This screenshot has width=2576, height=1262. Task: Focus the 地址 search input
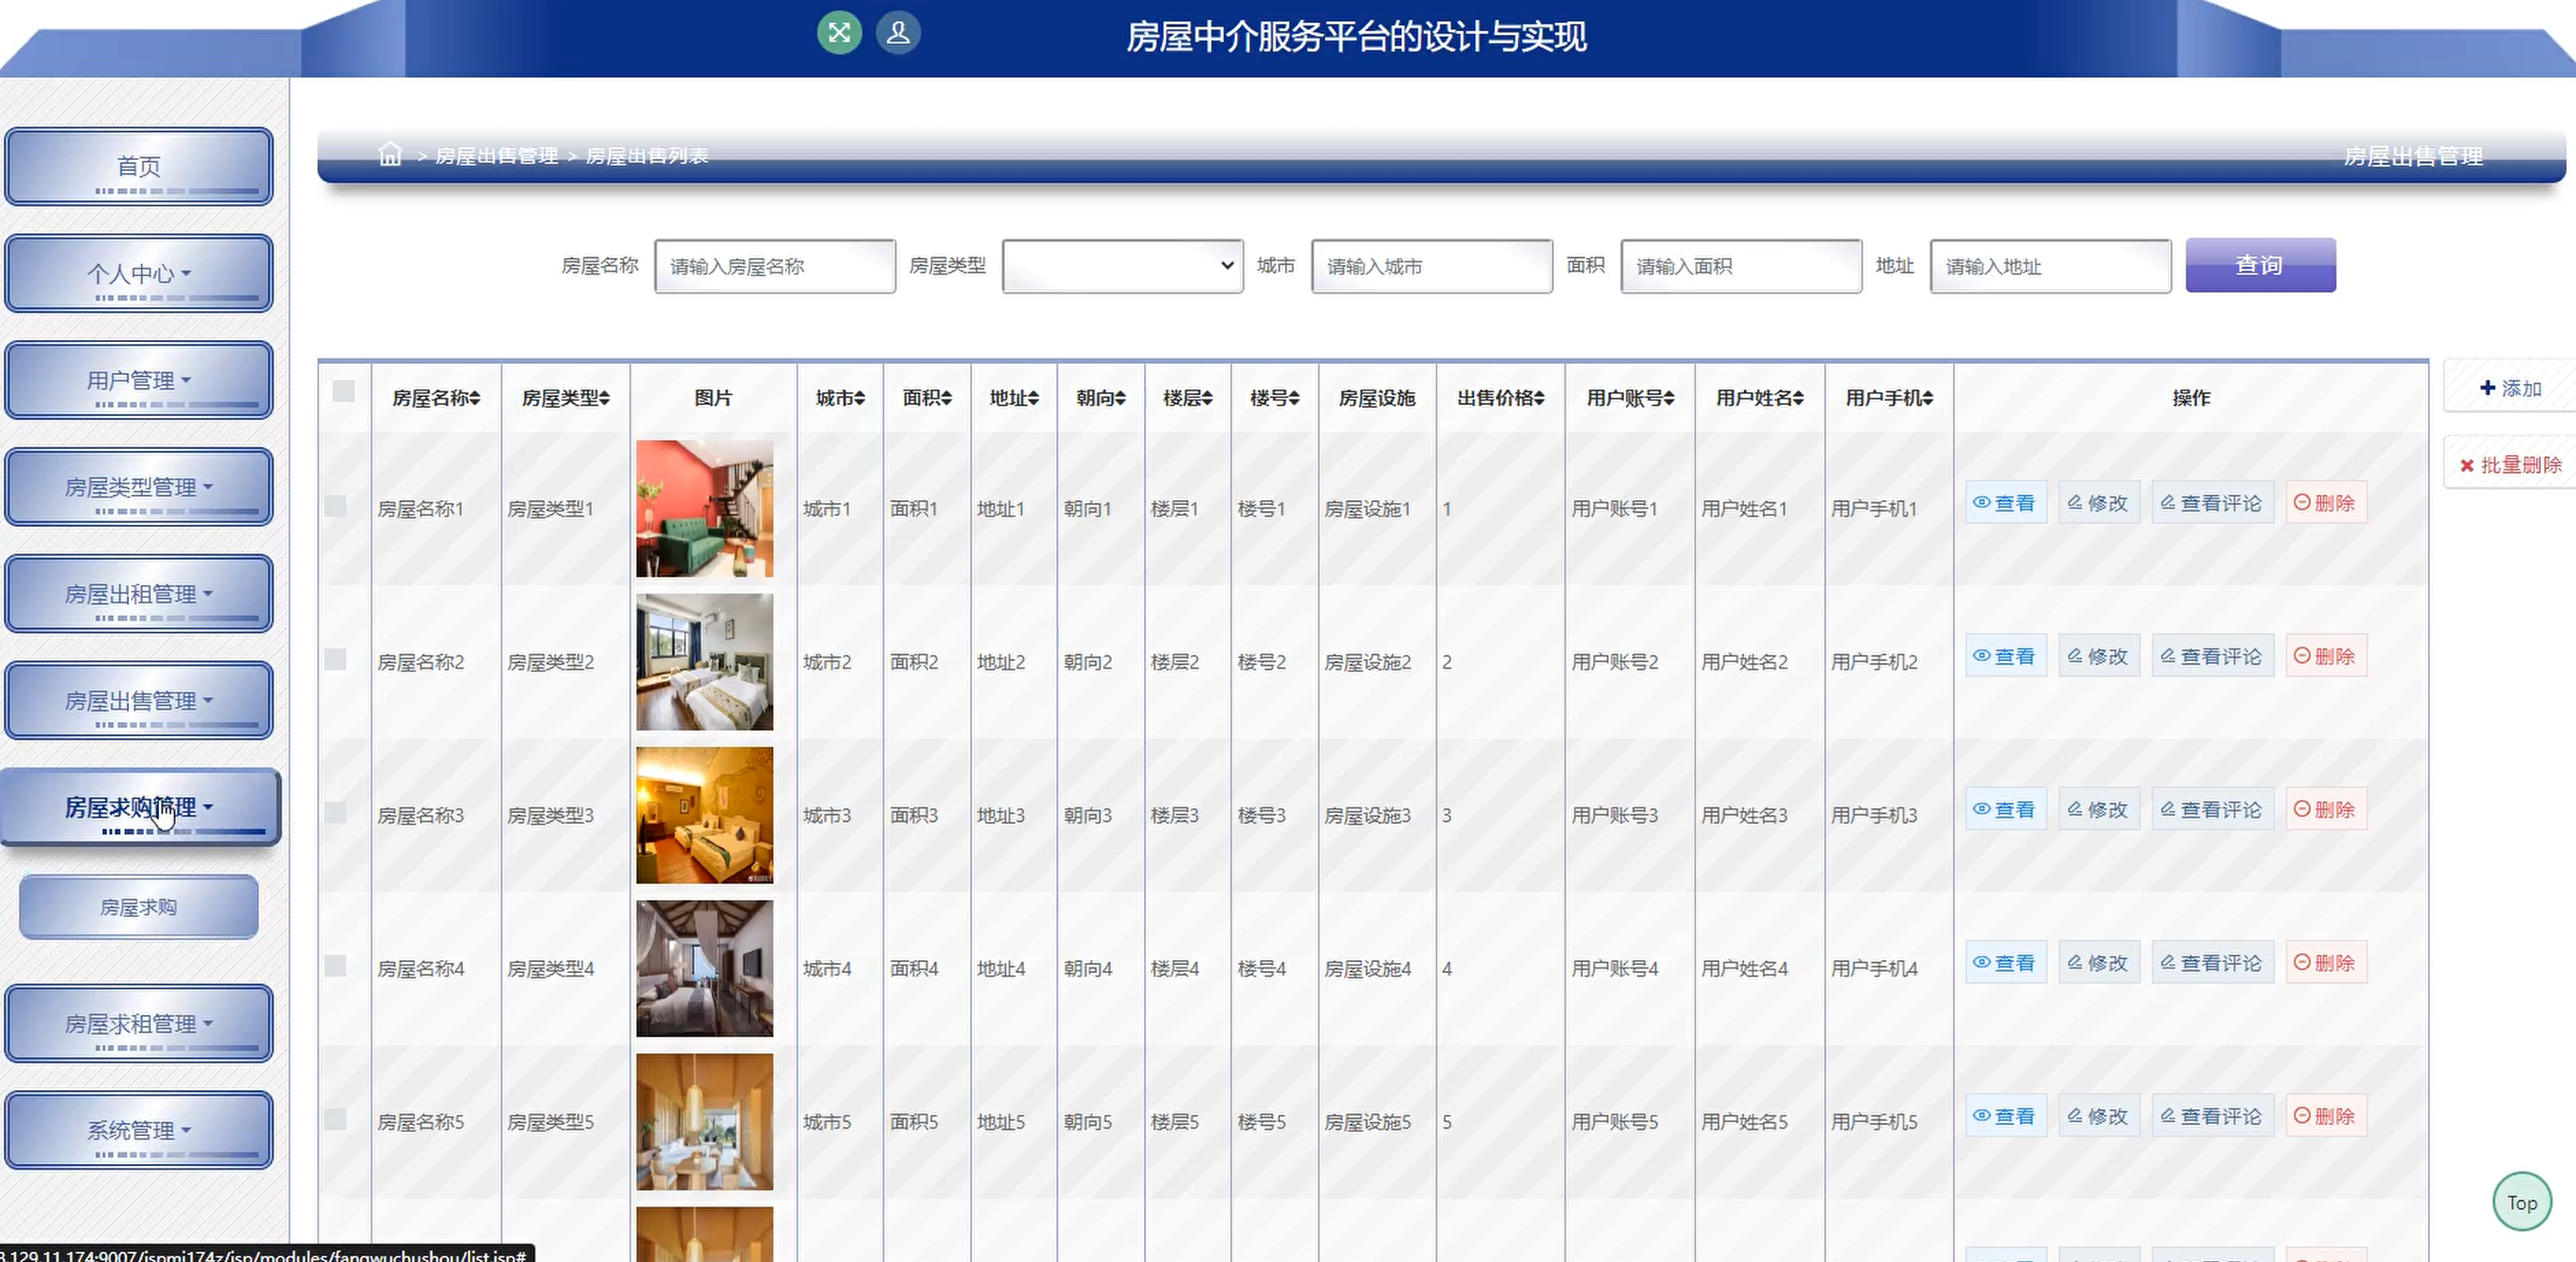click(x=2050, y=266)
